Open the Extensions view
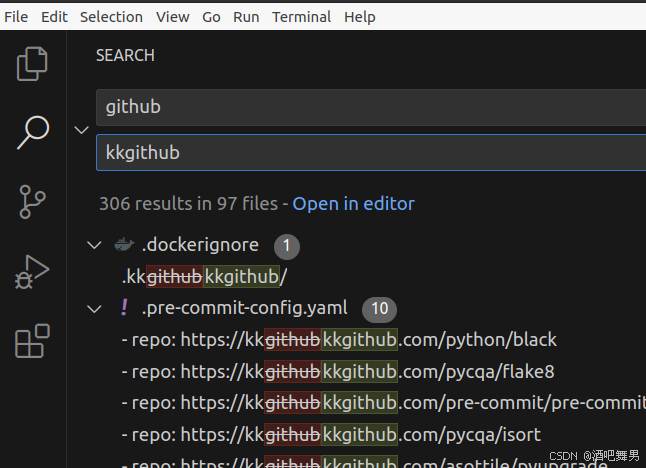The height and width of the screenshot is (468, 646). [x=33, y=341]
